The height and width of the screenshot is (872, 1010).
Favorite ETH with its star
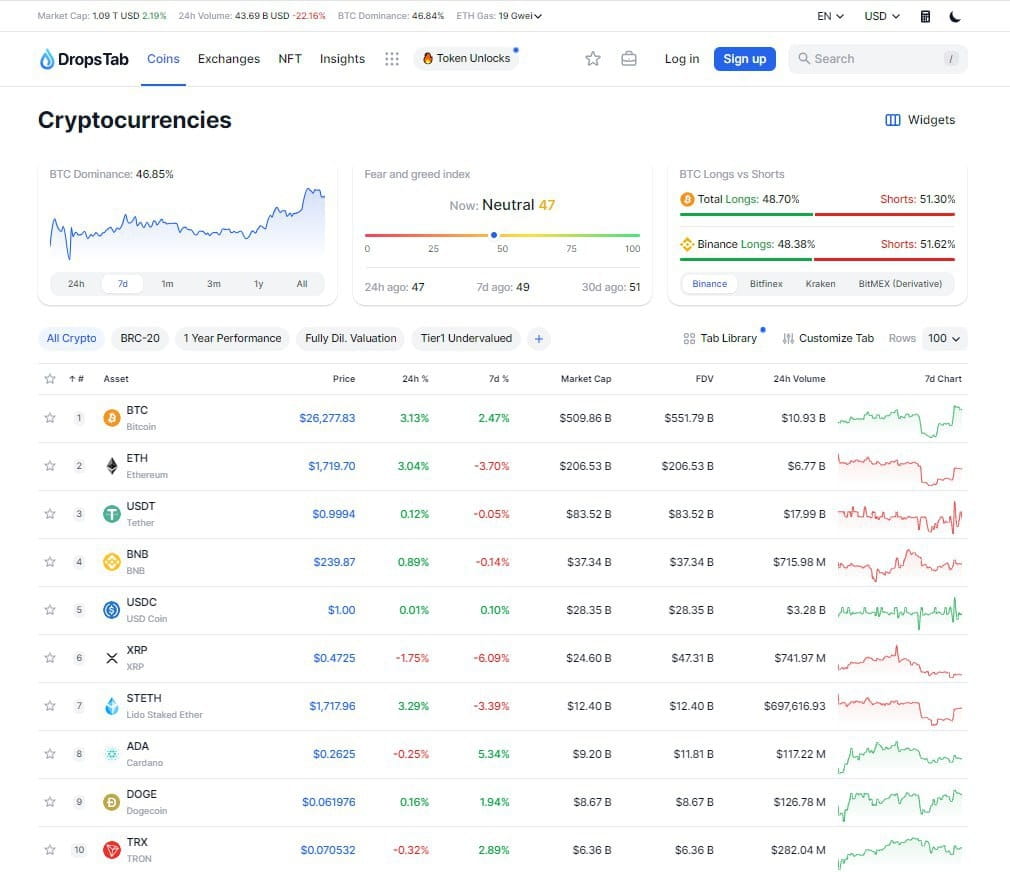click(x=50, y=466)
